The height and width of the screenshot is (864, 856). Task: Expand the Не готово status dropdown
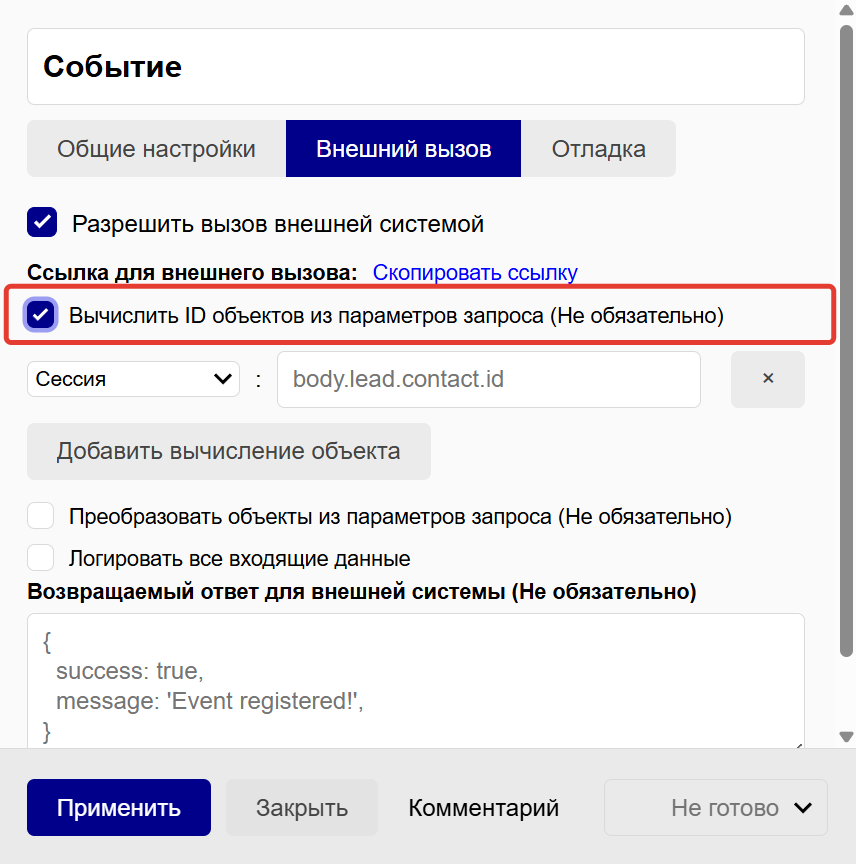(x=716, y=807)
